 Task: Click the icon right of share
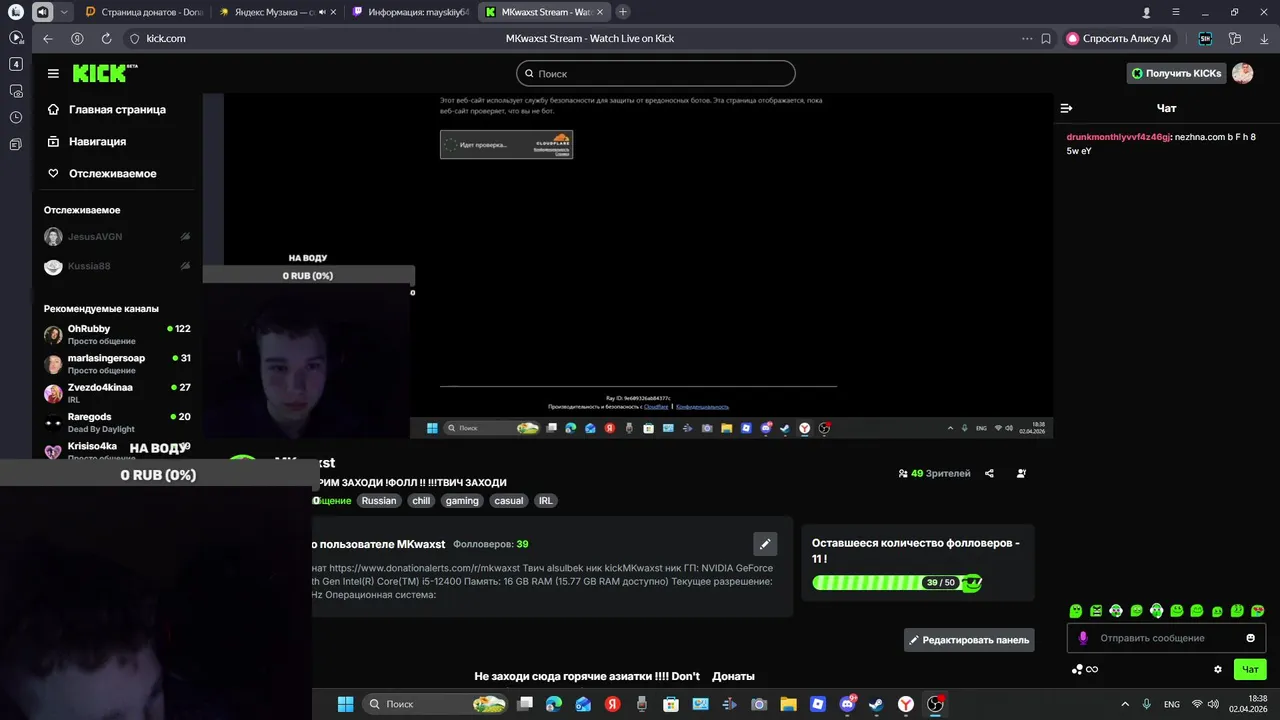click(1021, 474)
